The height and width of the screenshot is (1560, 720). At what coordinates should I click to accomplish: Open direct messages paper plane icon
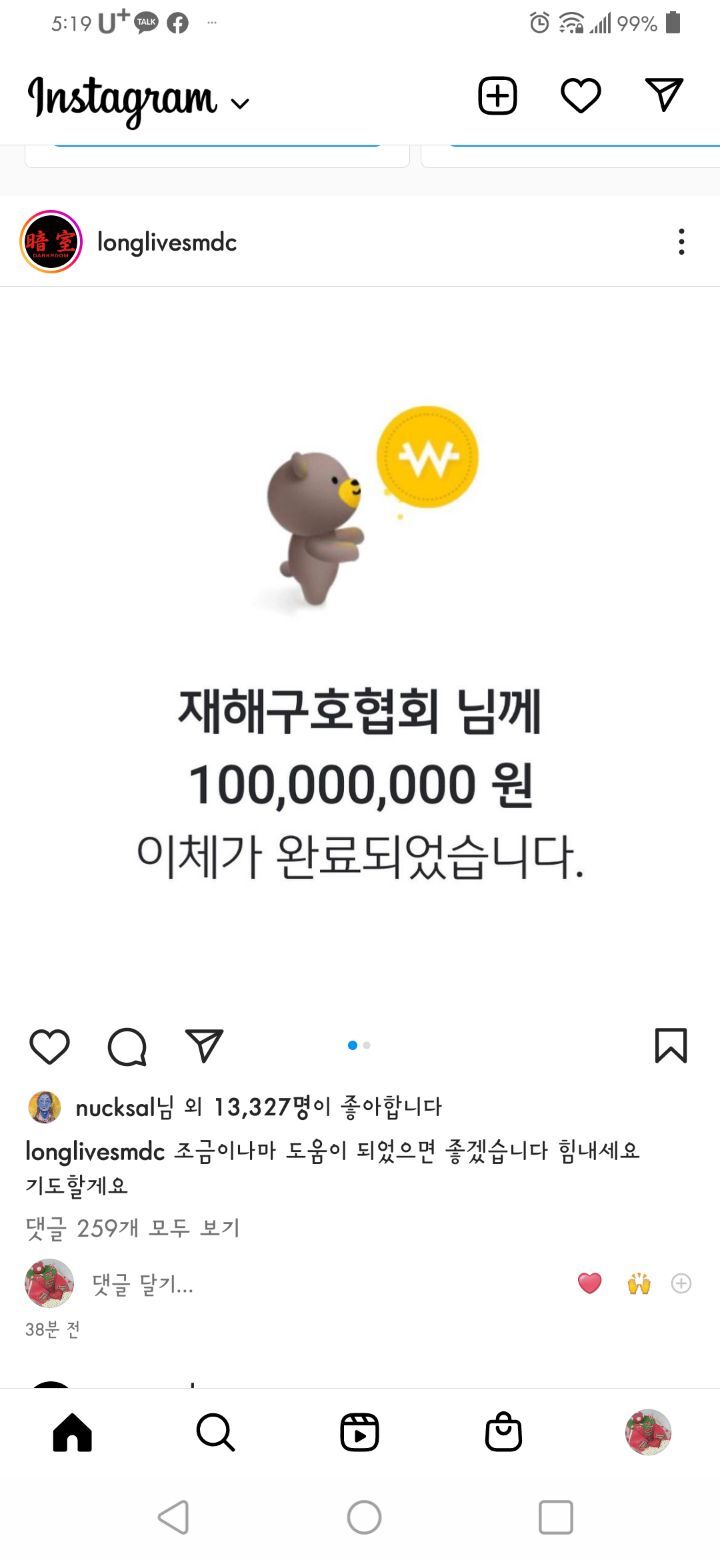click(664, 95)
